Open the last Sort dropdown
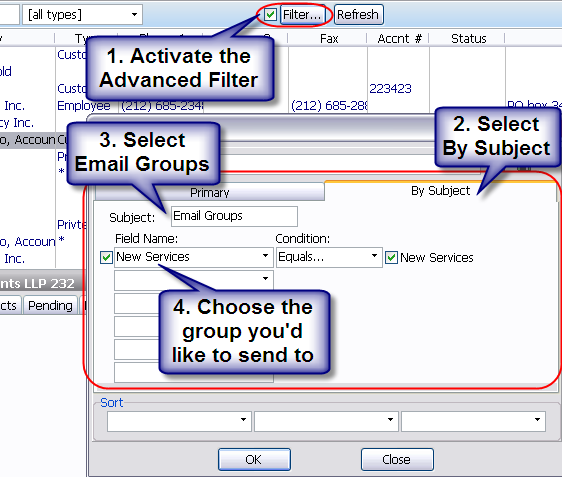This screenshot has width=562, height=477. click(x=473, y=421)
